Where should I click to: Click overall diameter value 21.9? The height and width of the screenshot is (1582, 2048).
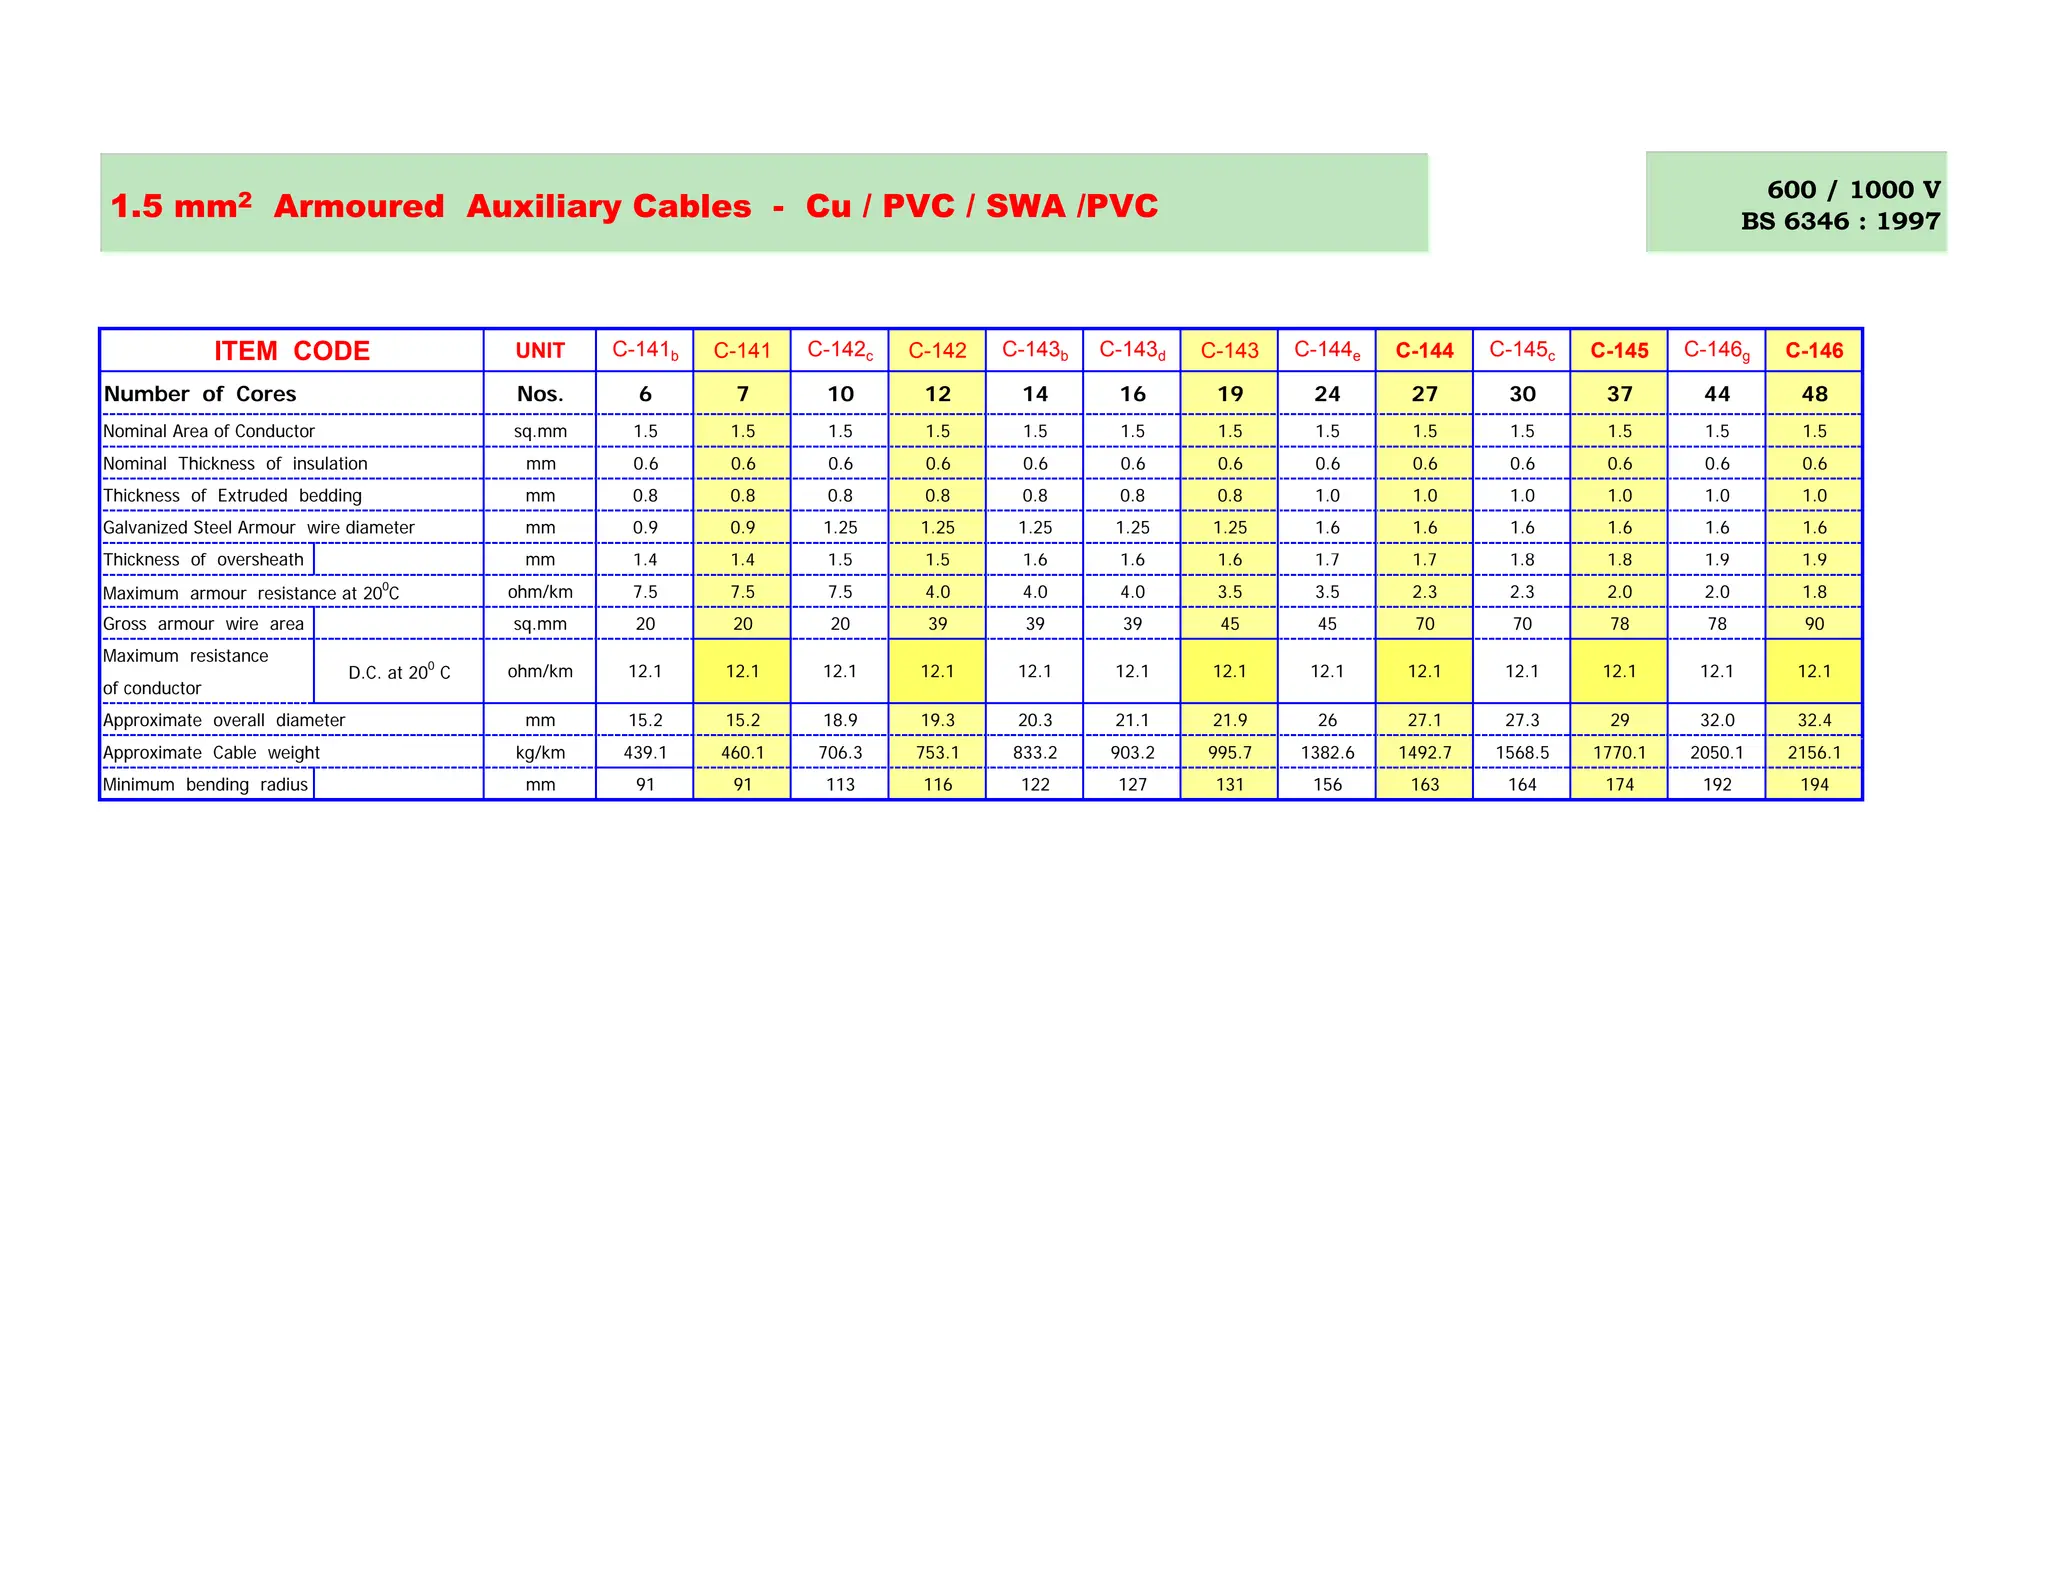(1230, 720)
